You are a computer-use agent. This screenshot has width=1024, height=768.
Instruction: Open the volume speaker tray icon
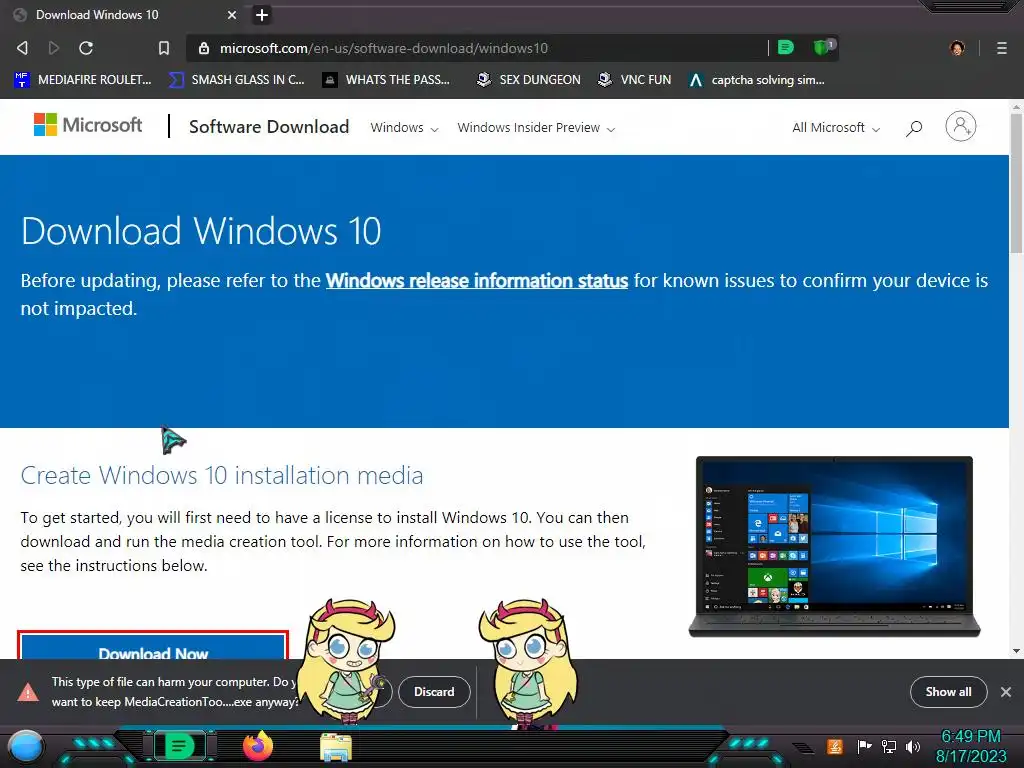point(913,746)
